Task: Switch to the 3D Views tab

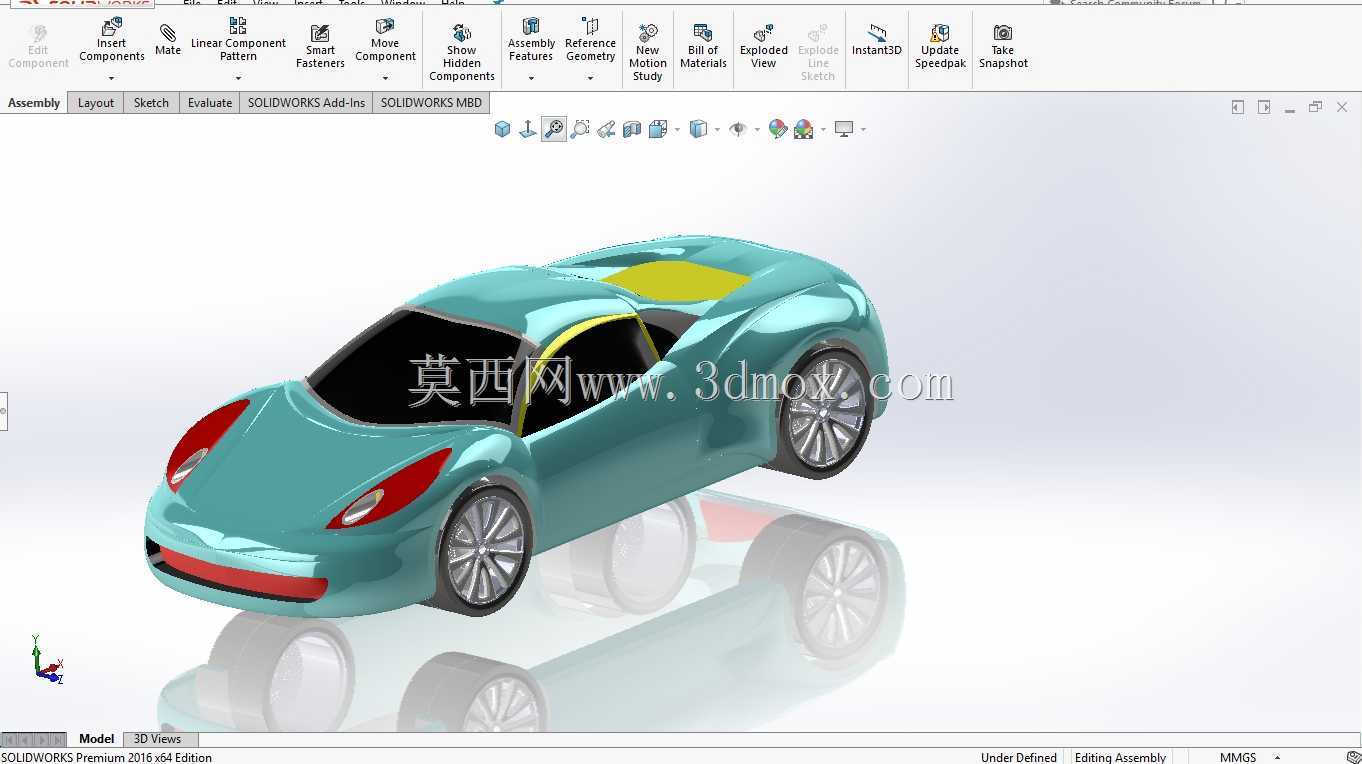Action: [x=157, y=739]
